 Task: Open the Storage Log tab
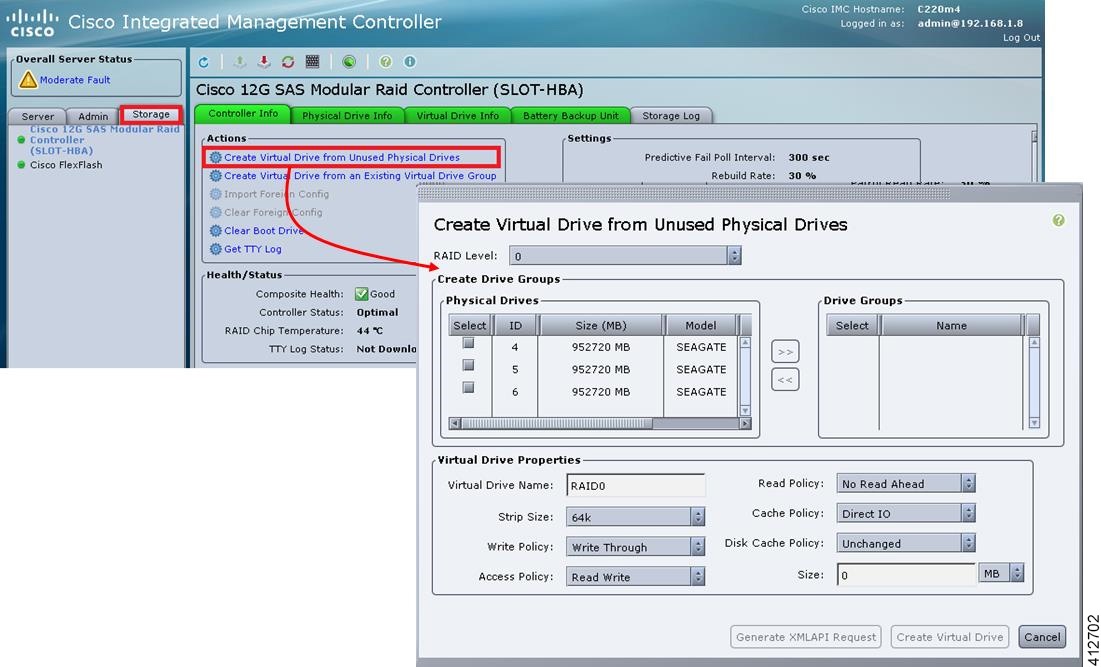[671, 115]
